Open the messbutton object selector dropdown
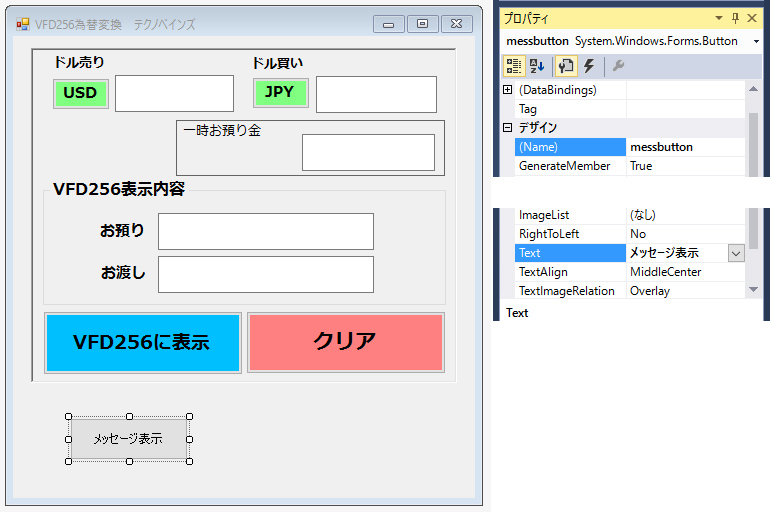Image resolution: width=770 pixels, height=512 pixels. point(756,41)
